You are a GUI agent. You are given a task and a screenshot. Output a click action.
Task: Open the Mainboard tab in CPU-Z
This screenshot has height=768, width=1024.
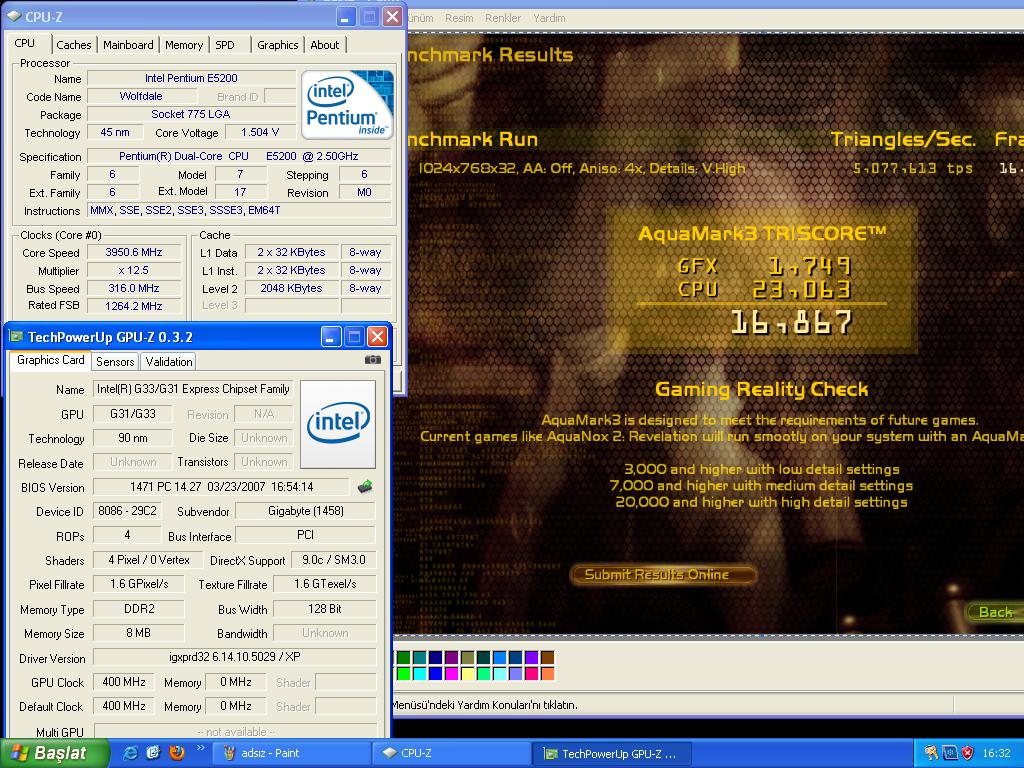128,45
